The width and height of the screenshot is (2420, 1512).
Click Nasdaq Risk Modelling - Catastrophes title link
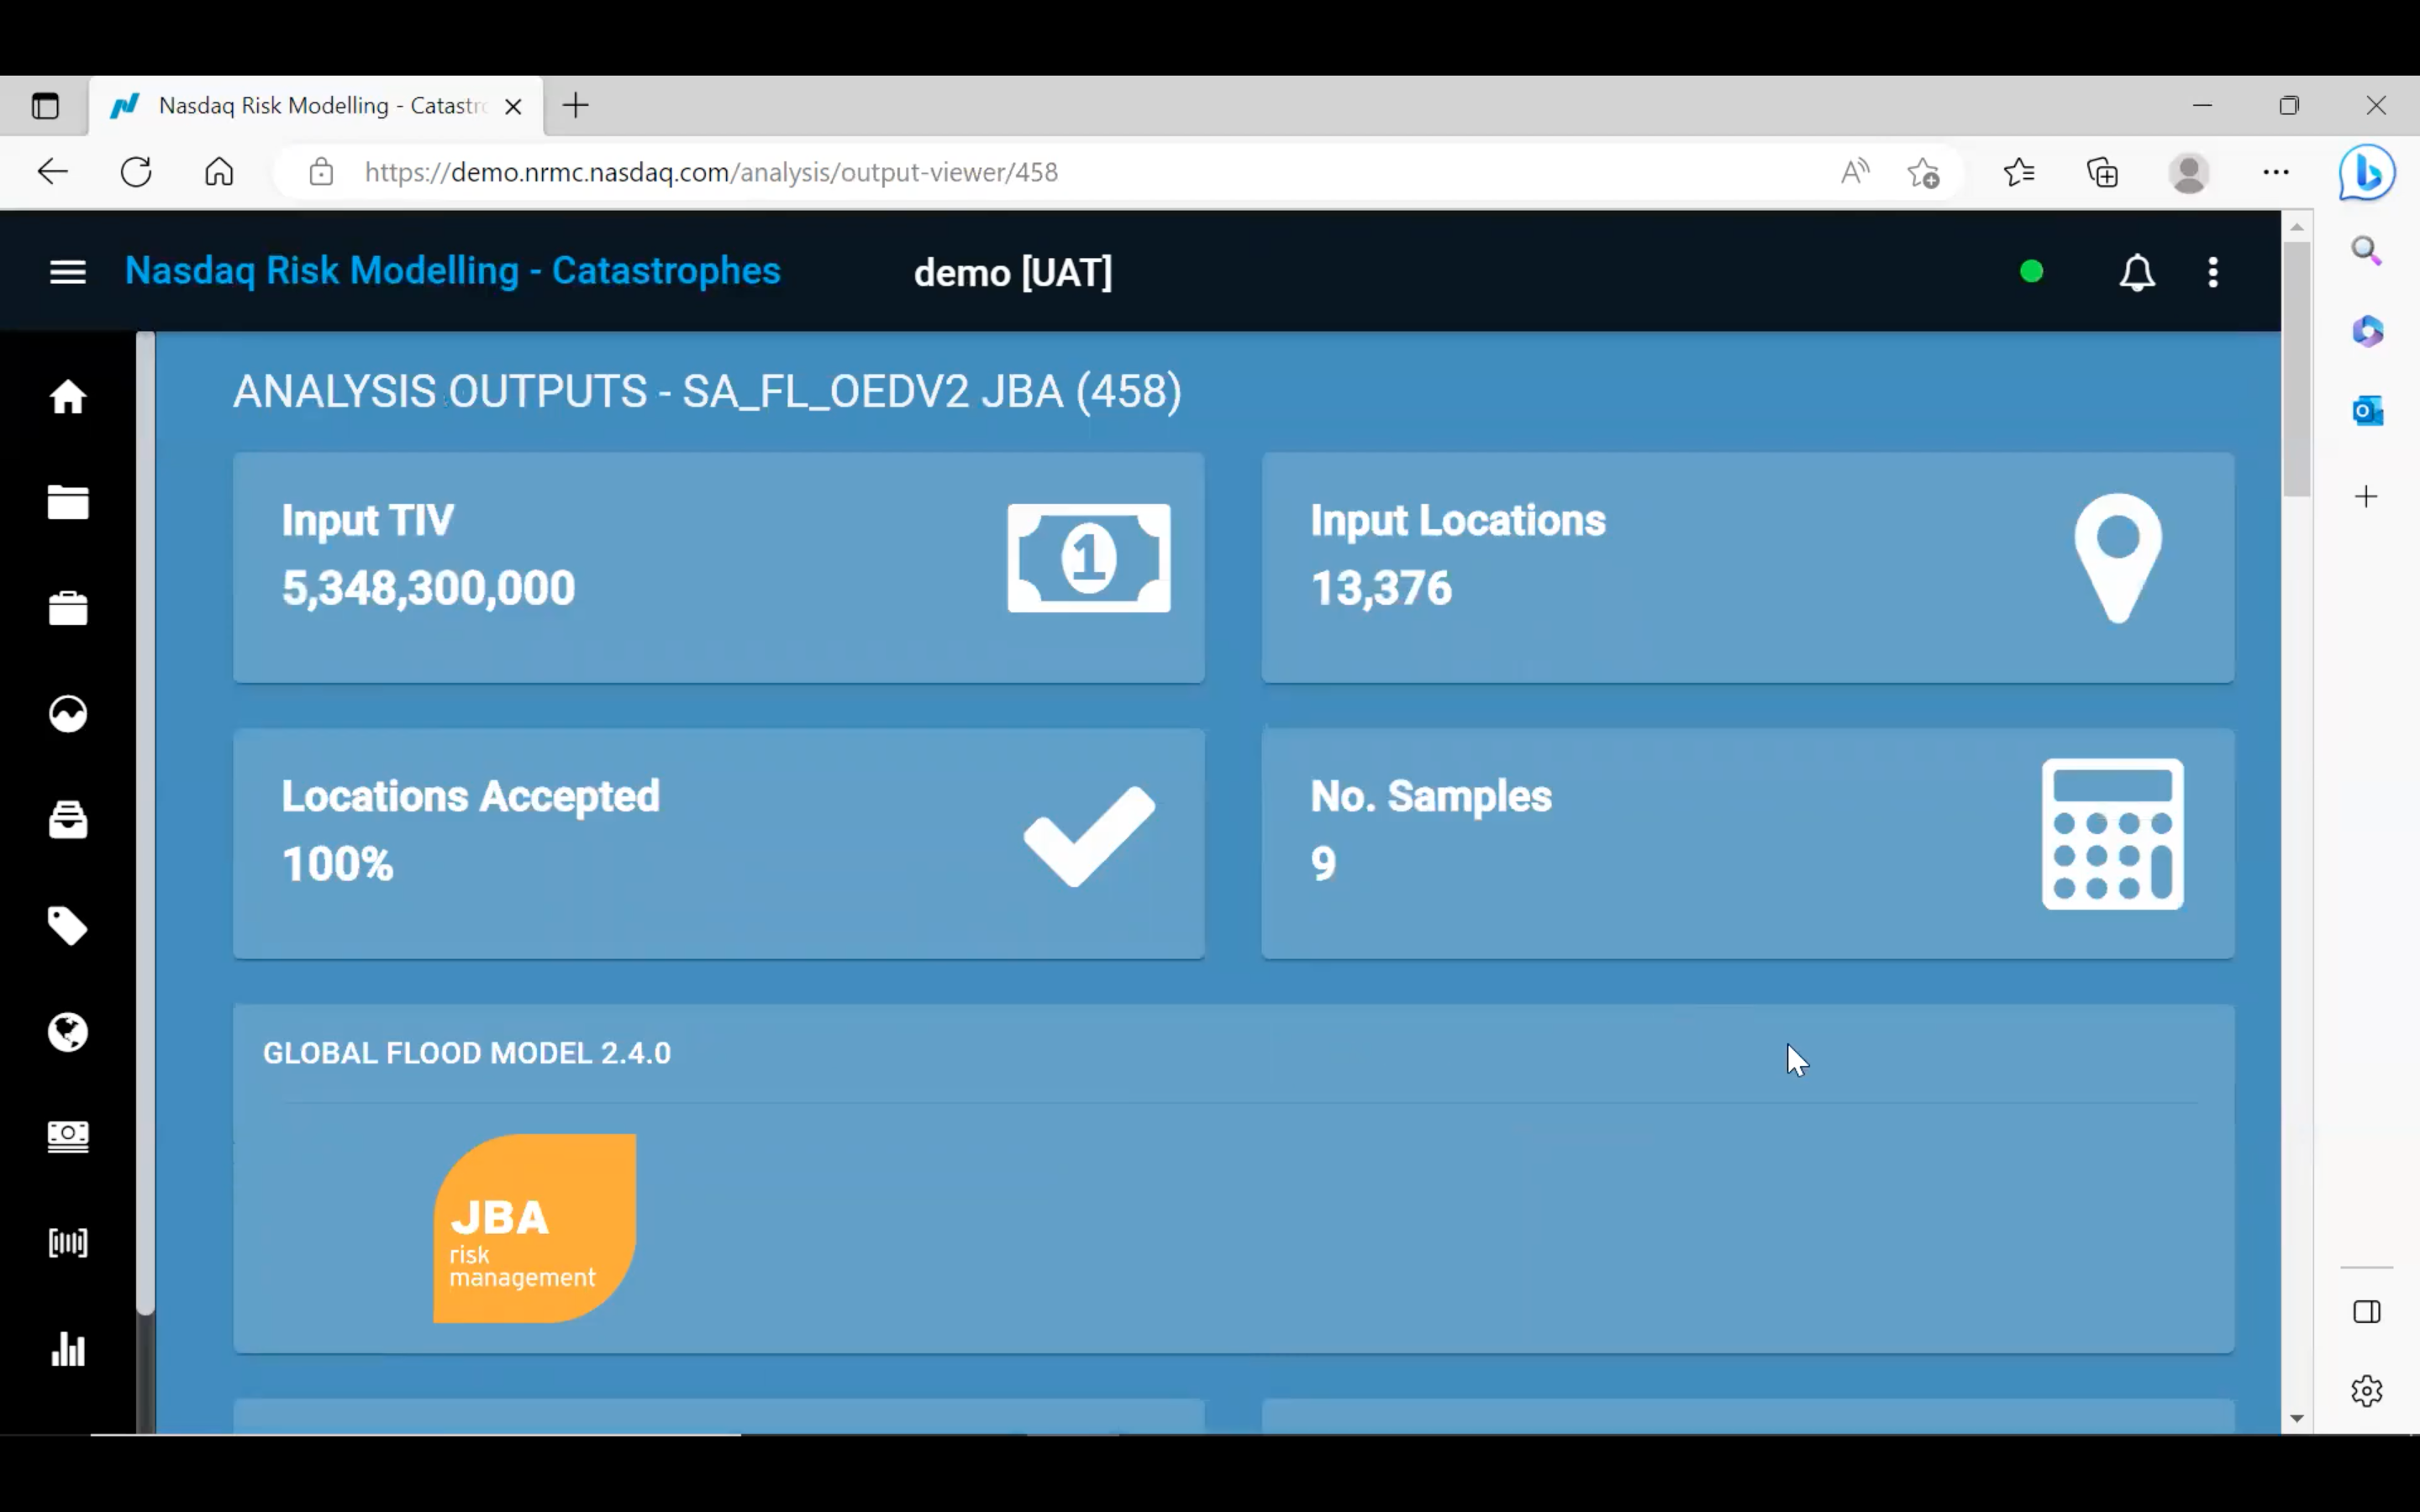tap(452, 271)
